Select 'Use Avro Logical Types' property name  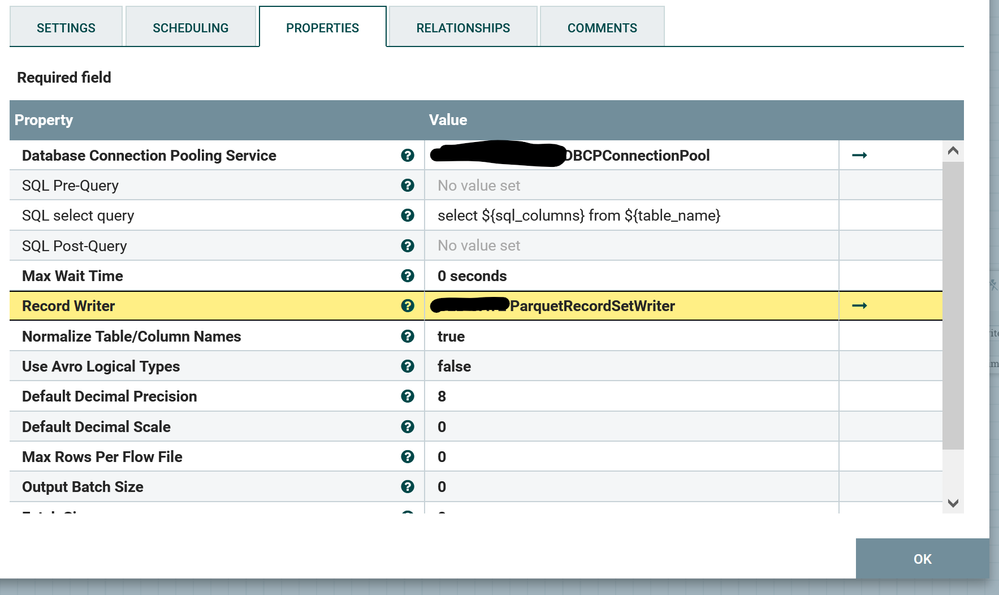(x=101, y=366)
